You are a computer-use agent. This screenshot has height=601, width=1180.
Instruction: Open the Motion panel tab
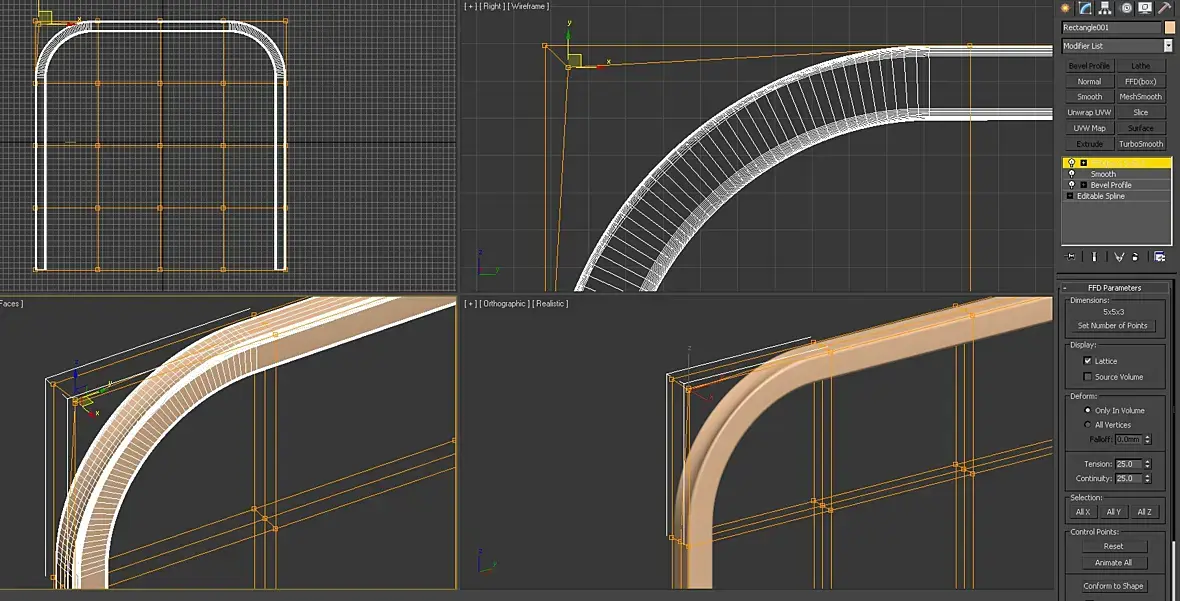coord(1126,7)
